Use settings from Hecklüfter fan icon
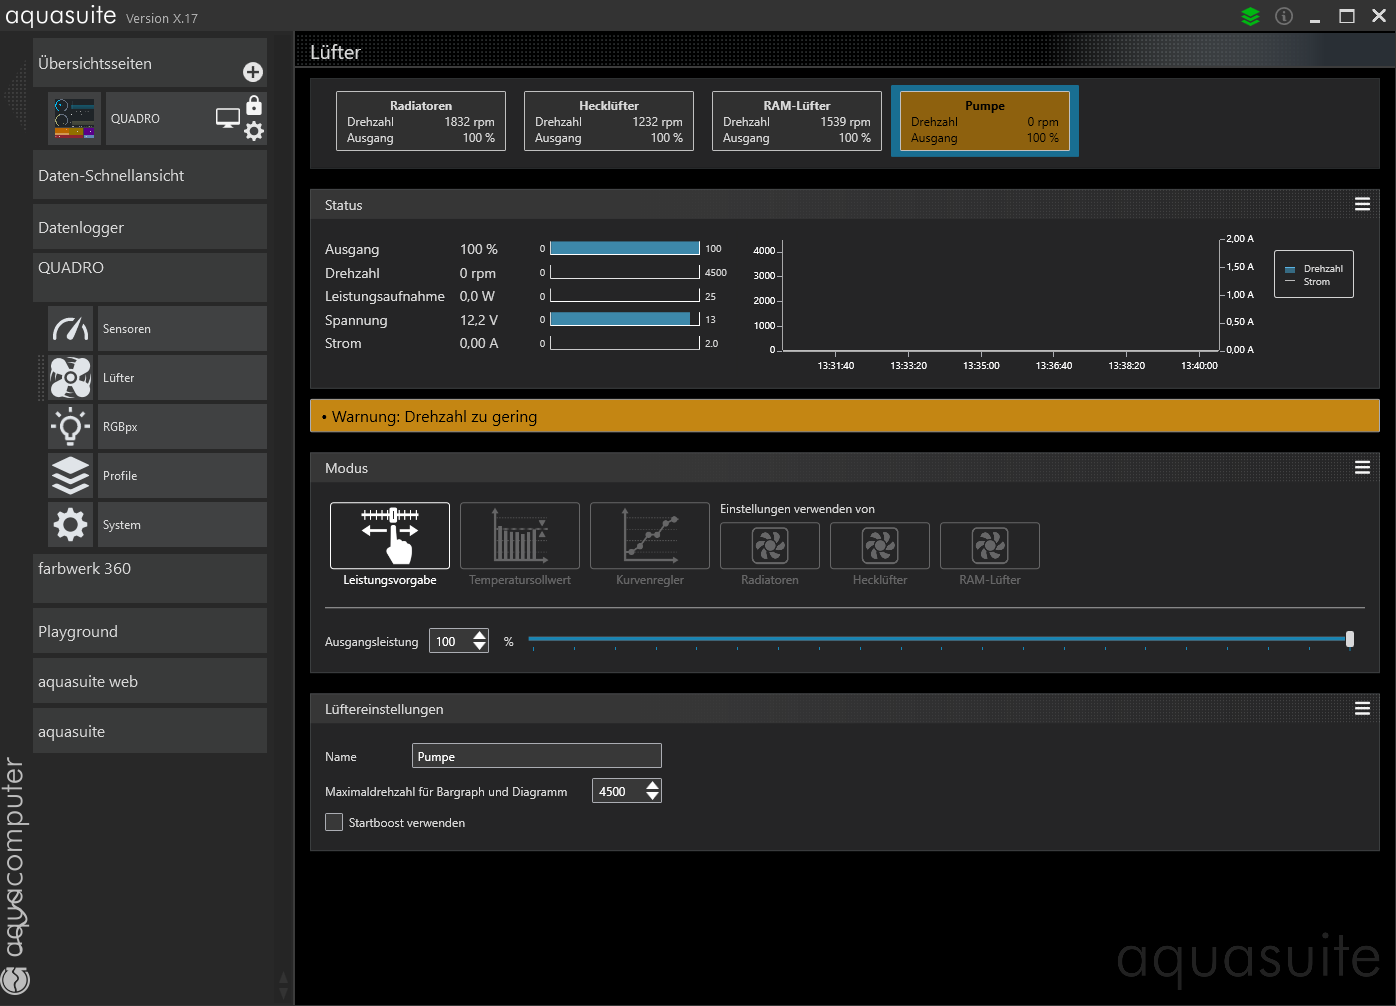1396x1006 pixels. [x=880, y=546]
